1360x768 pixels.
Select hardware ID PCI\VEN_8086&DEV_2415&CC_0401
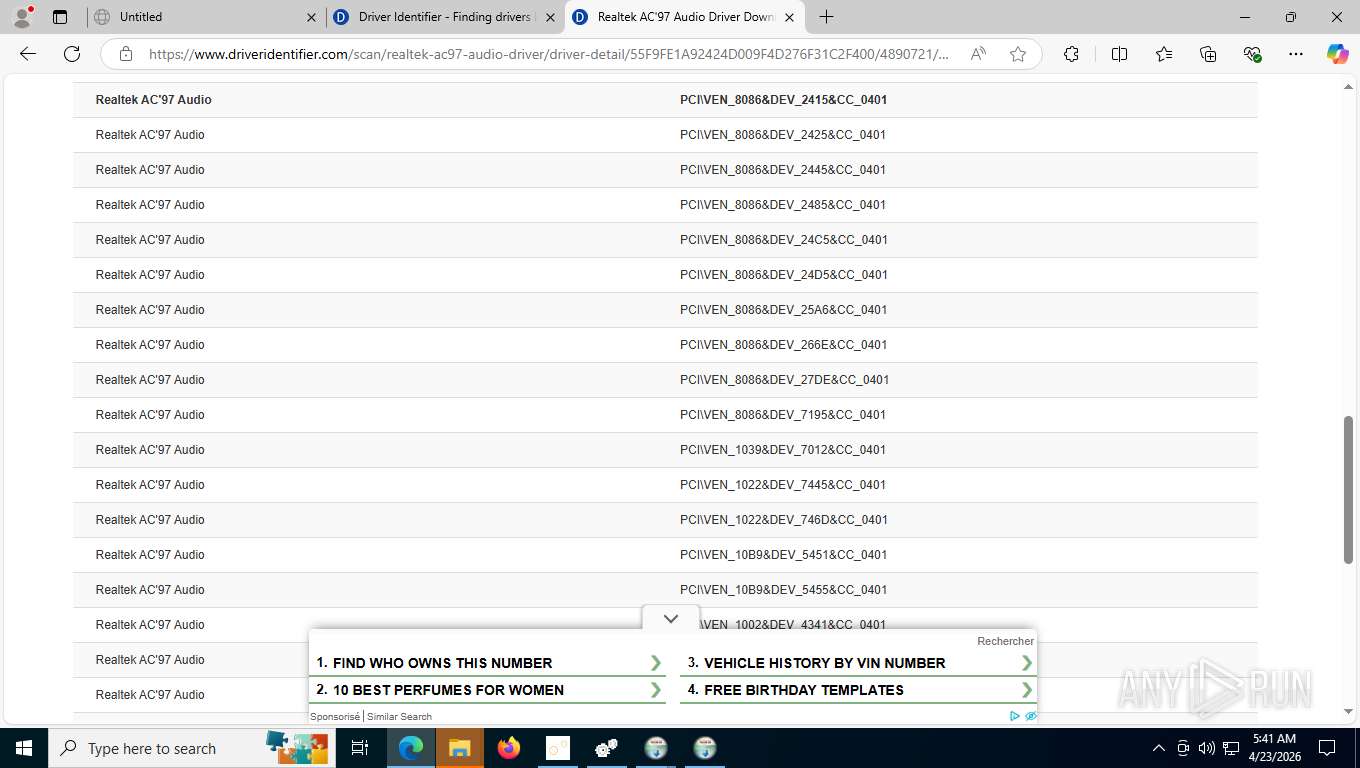(x=783, y=100)
